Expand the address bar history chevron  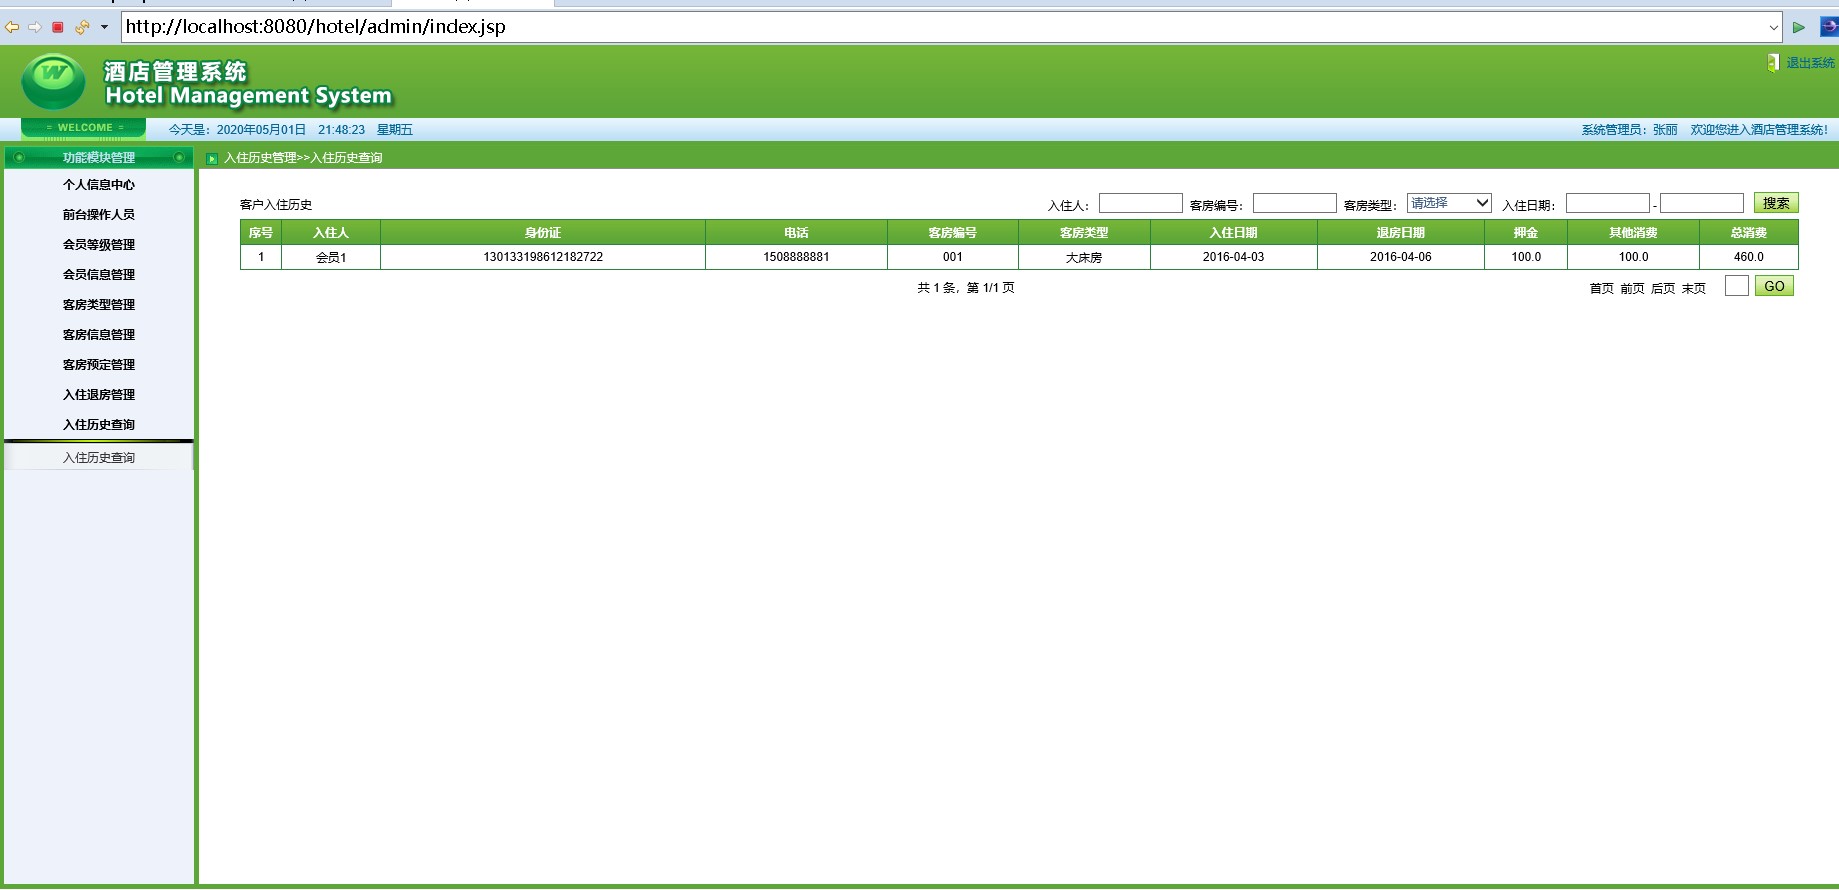[x=1773, y=27]
